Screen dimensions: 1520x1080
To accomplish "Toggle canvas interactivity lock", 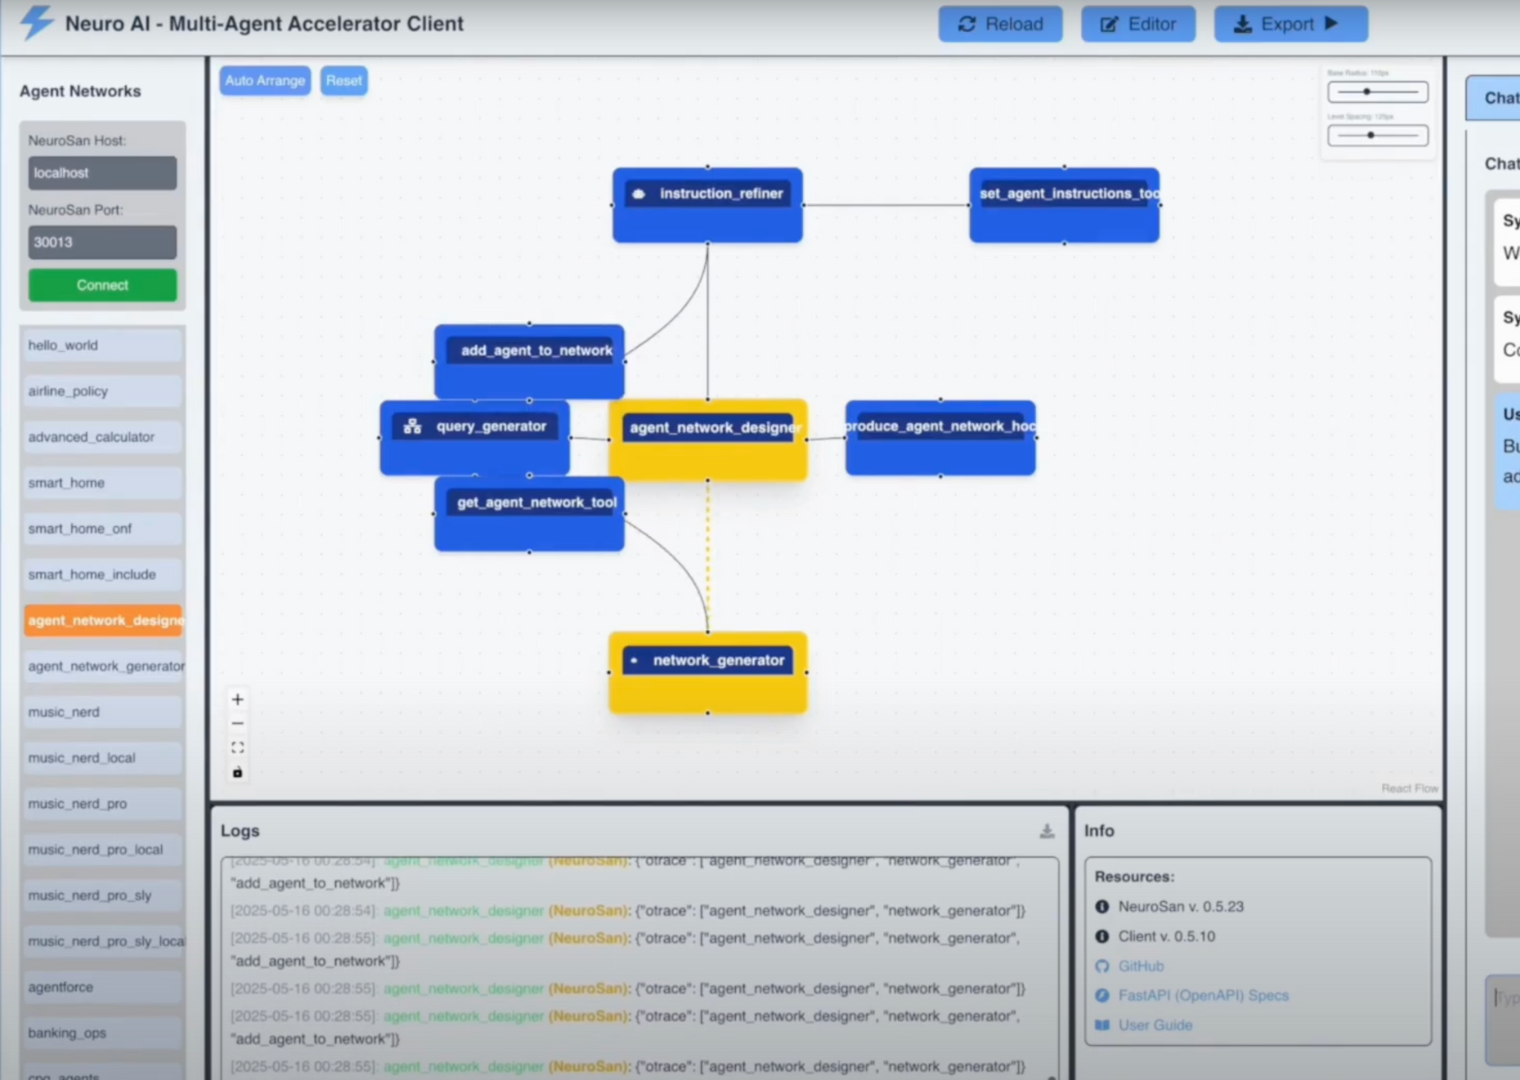I will 237,771.
